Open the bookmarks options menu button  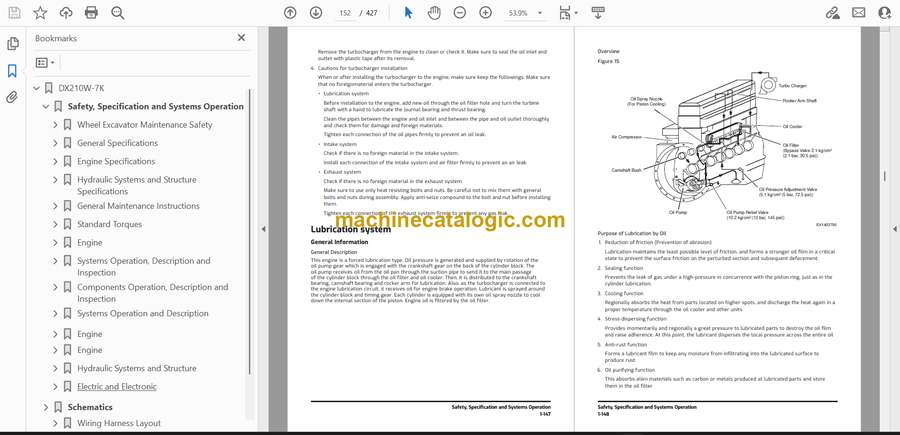[x=45, y=63]
